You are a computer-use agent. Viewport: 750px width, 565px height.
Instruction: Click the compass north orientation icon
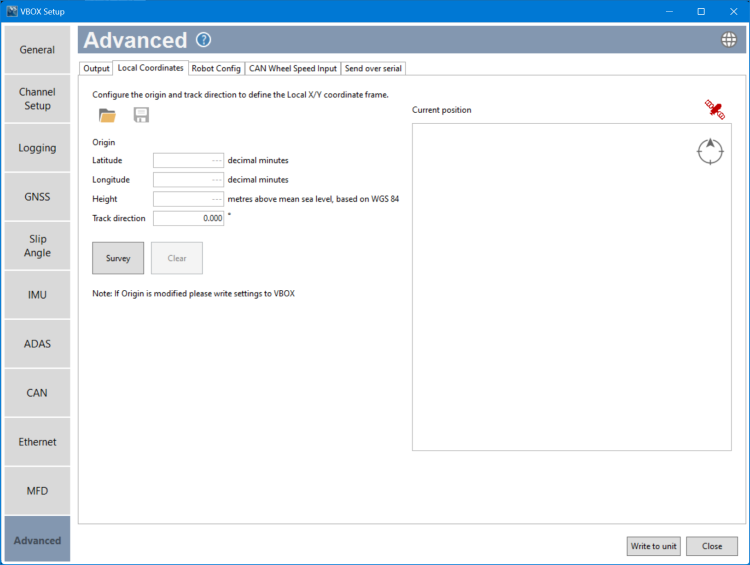[x=710, y=151]
